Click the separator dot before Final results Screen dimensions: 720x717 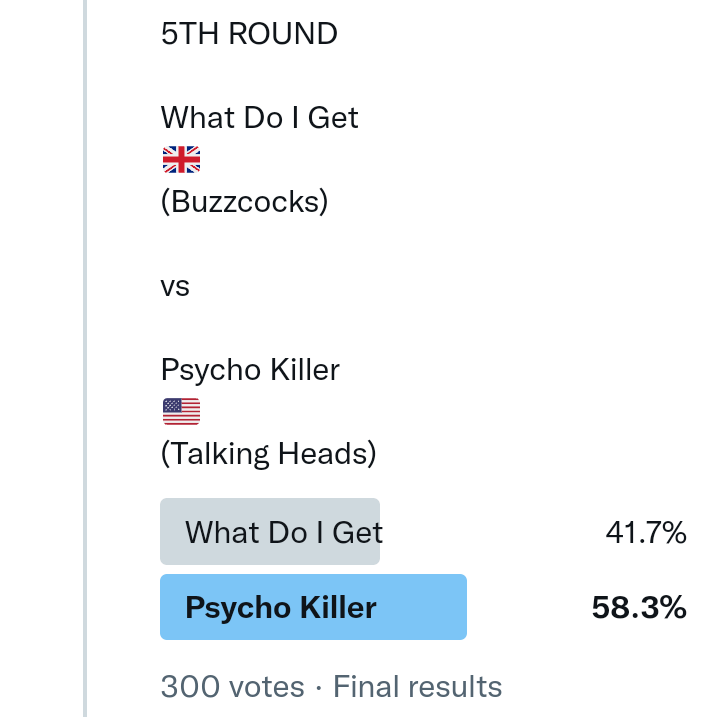[318, 688]
